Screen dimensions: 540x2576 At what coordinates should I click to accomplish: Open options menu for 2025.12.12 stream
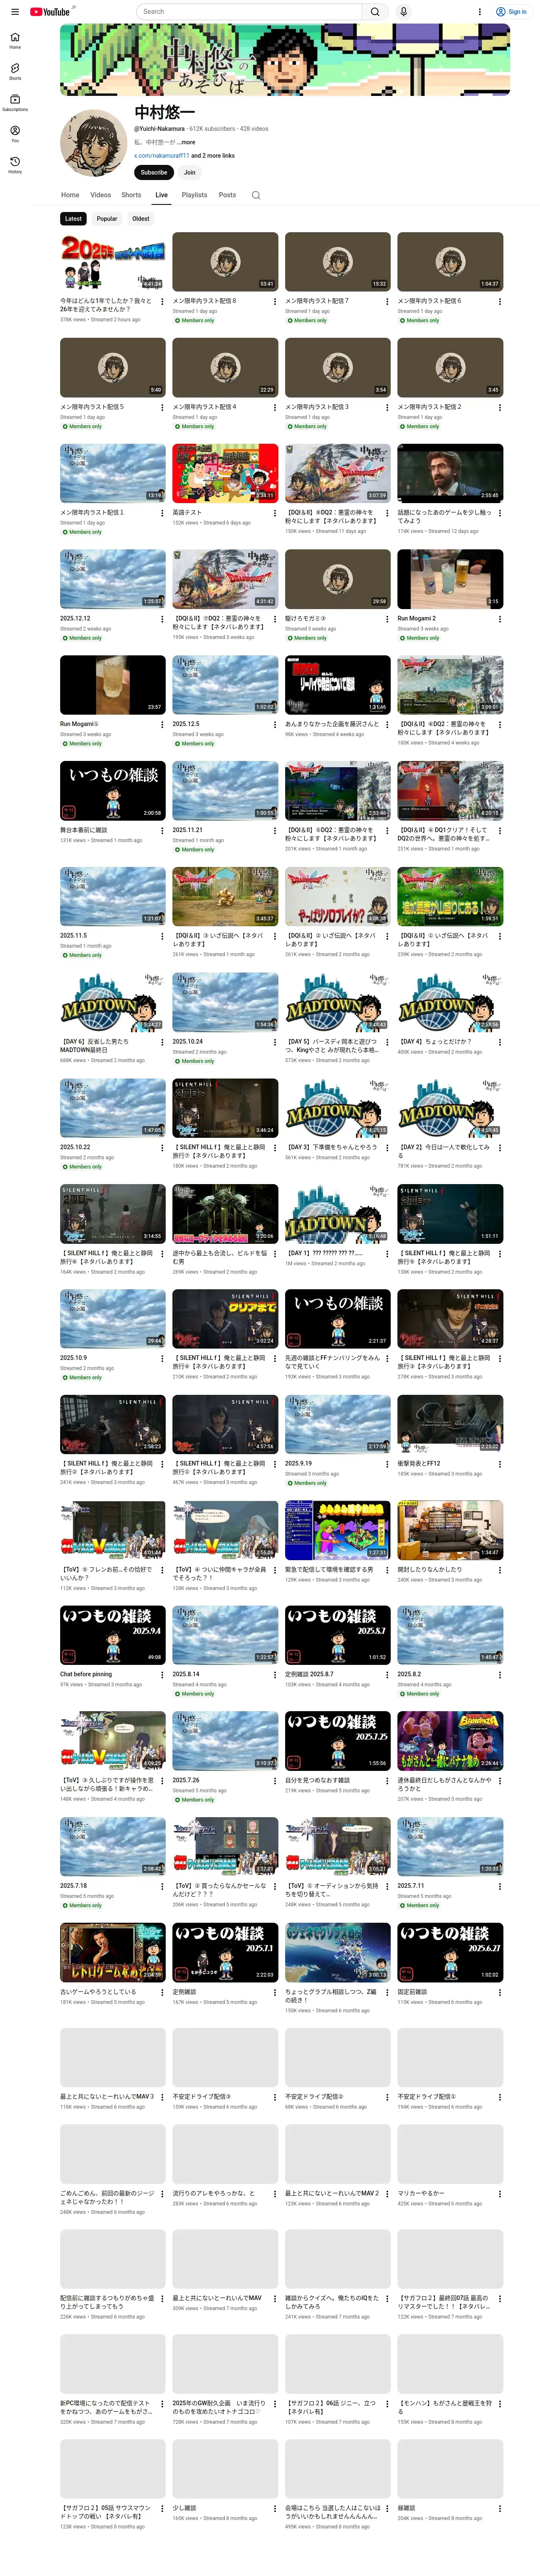tap(162, 619)
